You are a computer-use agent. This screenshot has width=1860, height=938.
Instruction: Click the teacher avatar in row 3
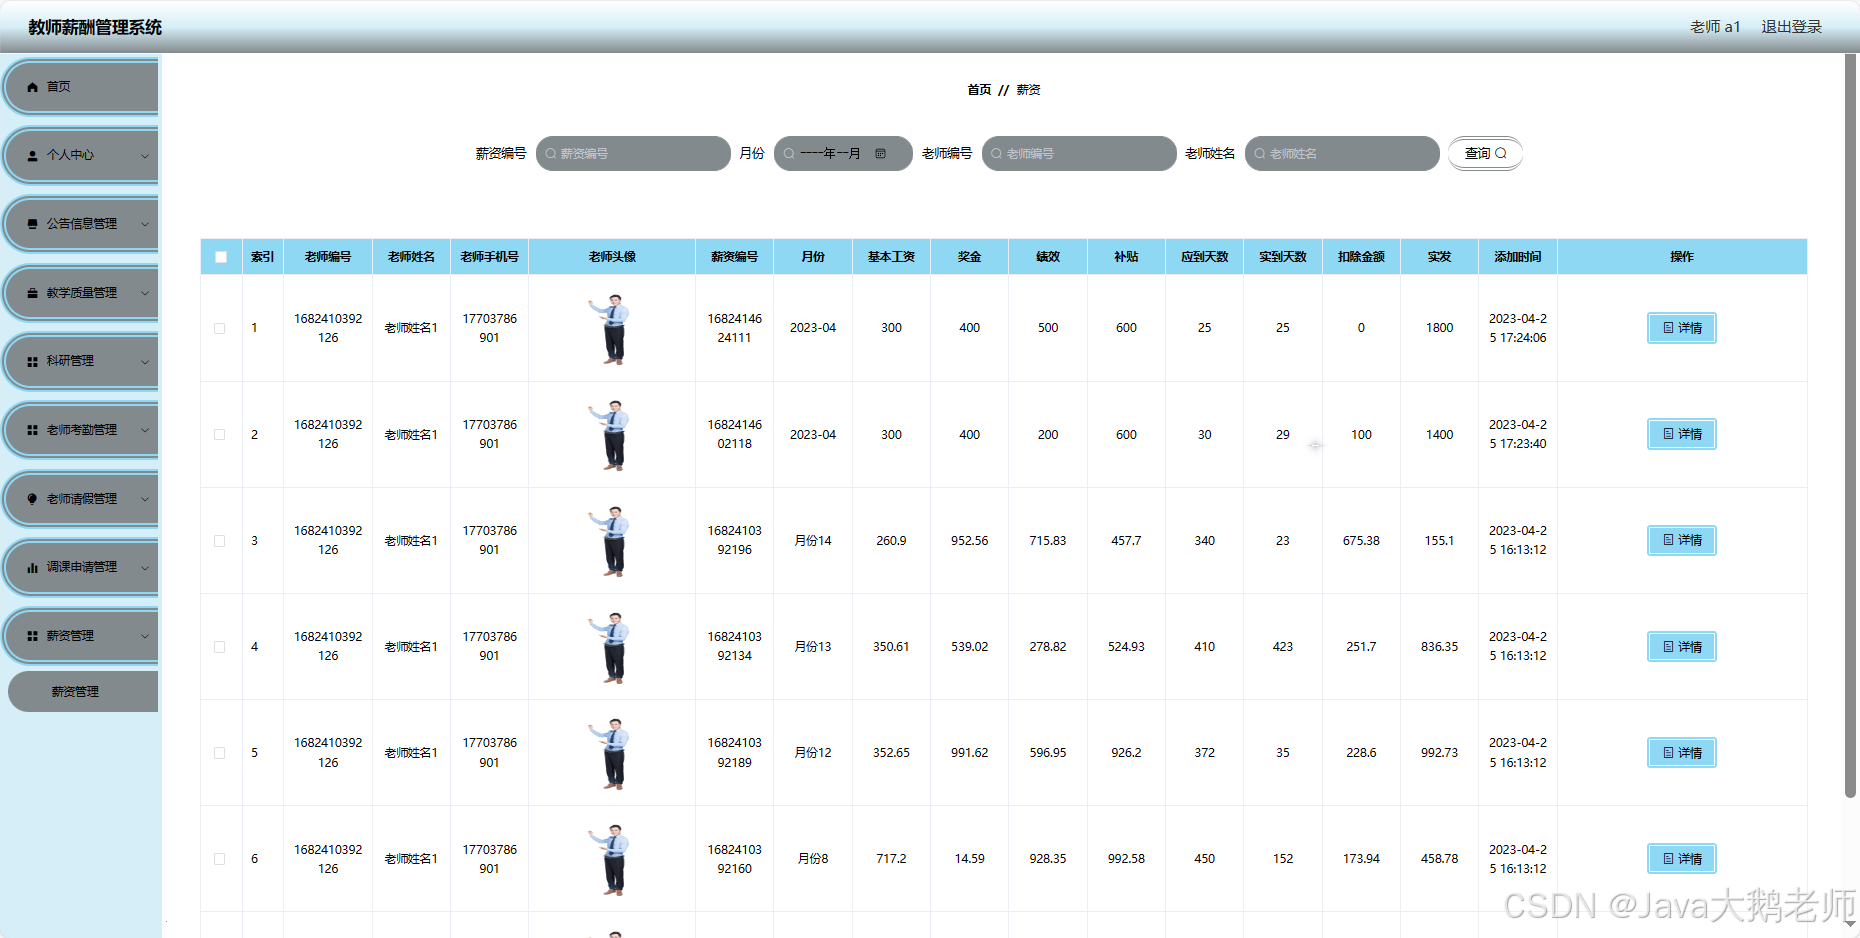point(612,541)
